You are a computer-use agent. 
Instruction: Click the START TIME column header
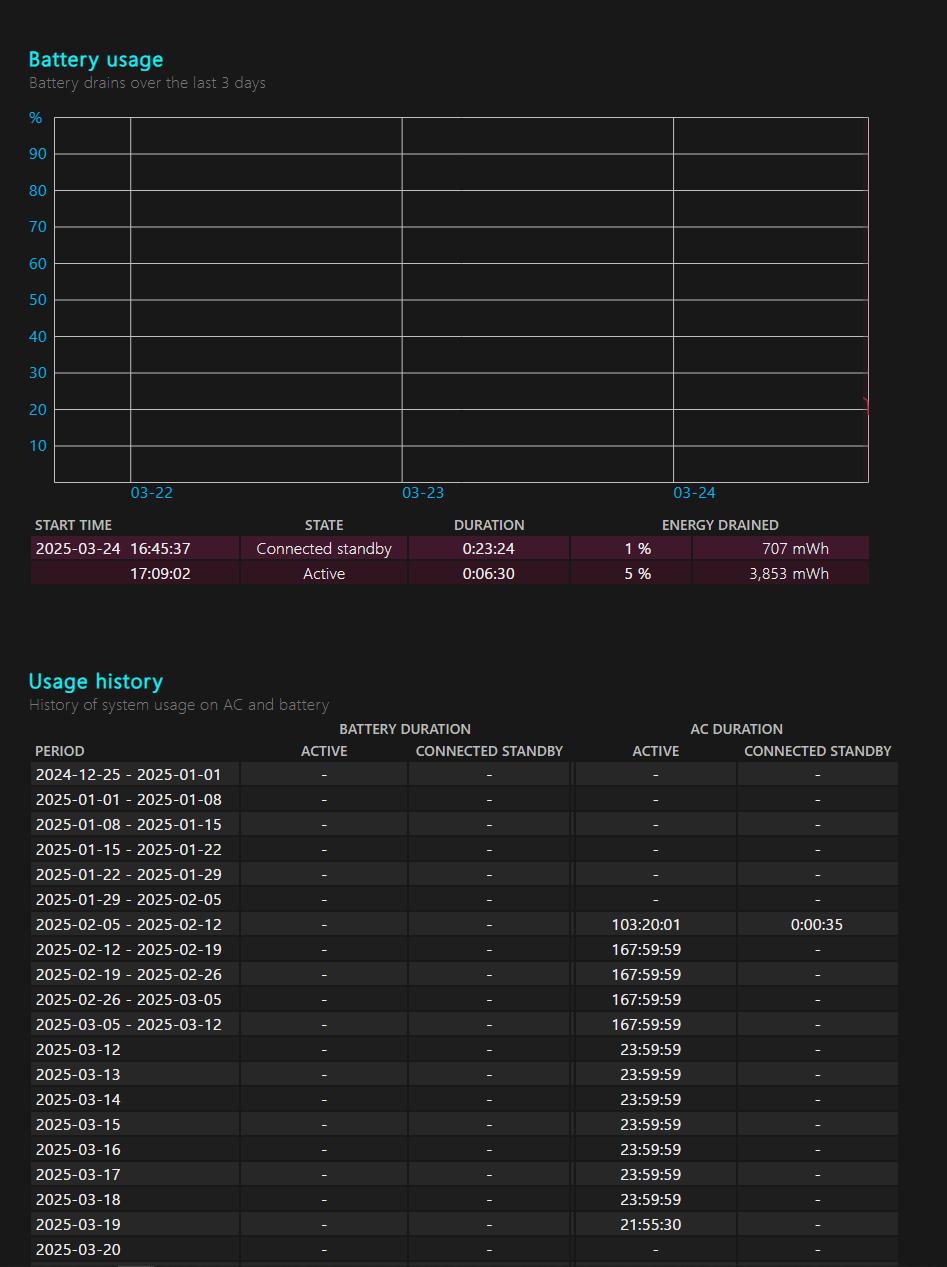73,525
